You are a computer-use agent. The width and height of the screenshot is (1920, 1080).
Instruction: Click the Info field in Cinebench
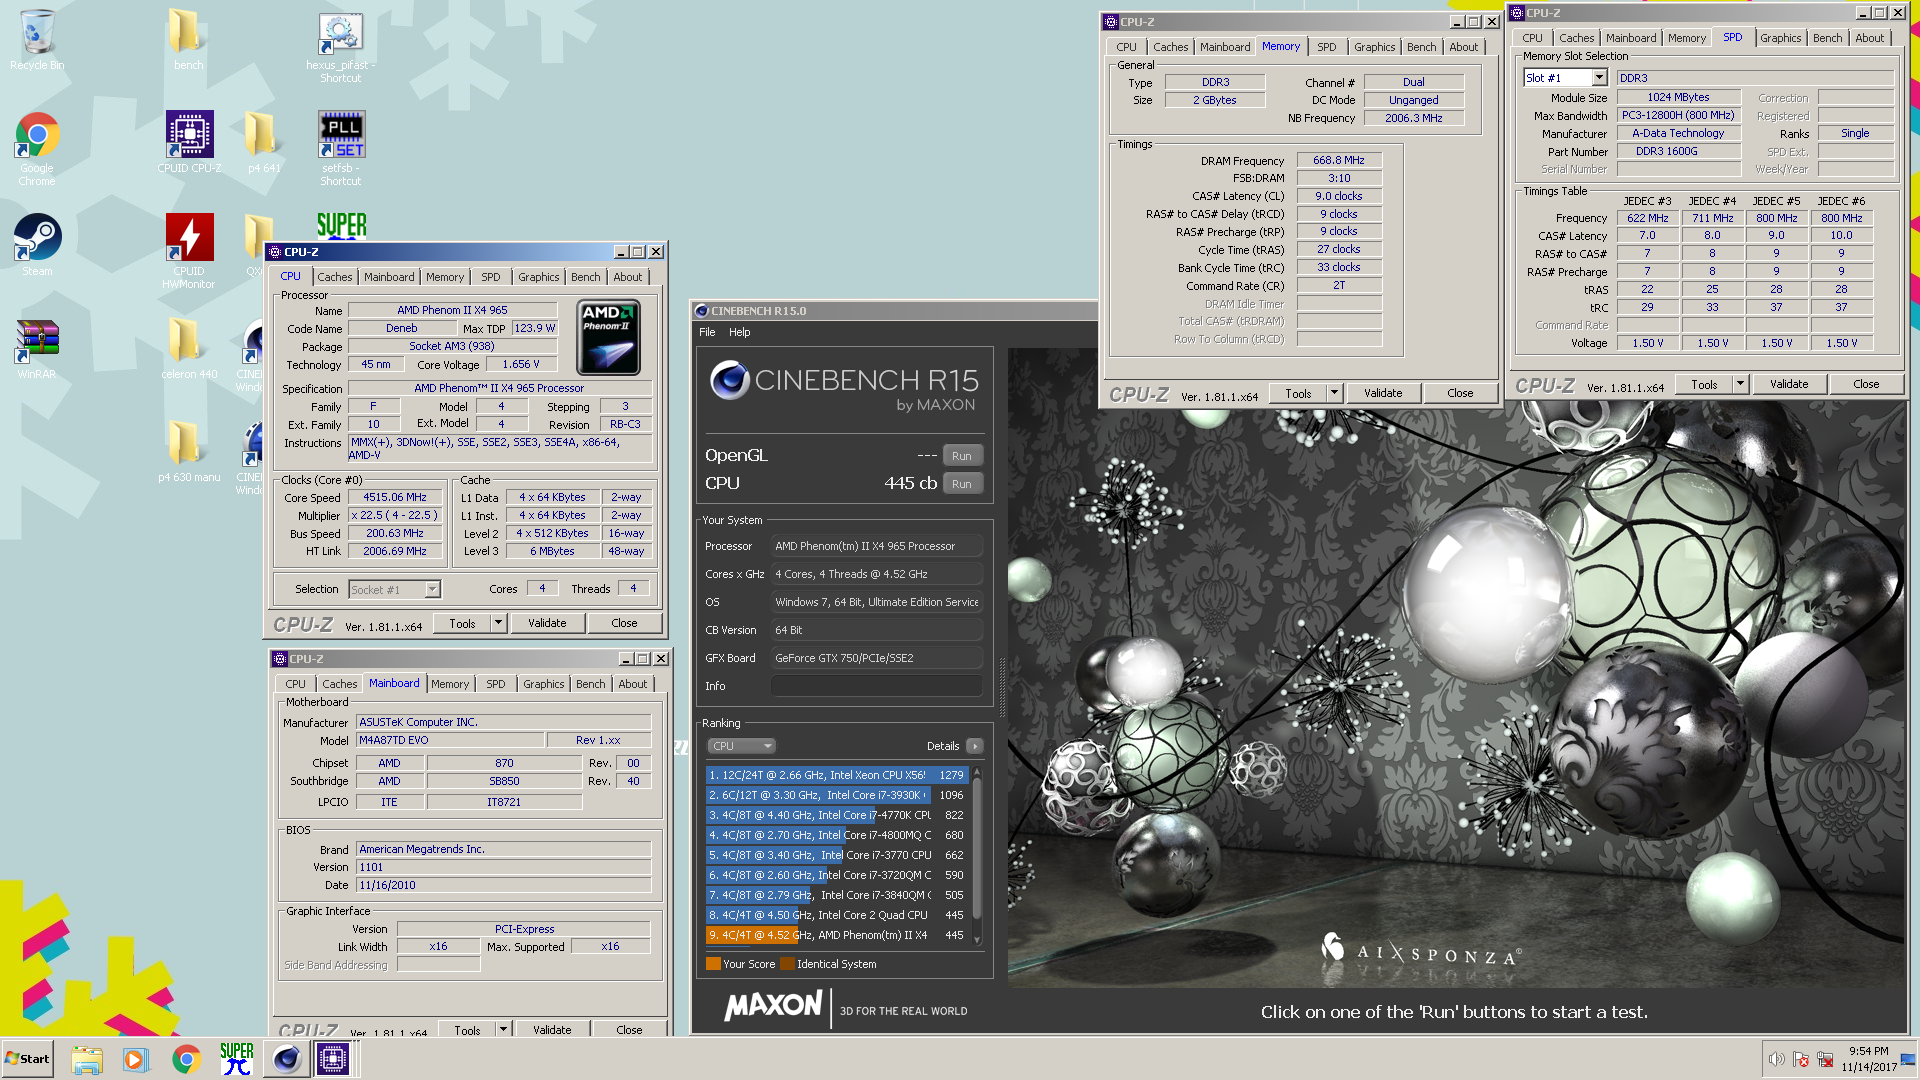(x=876, y=686)
